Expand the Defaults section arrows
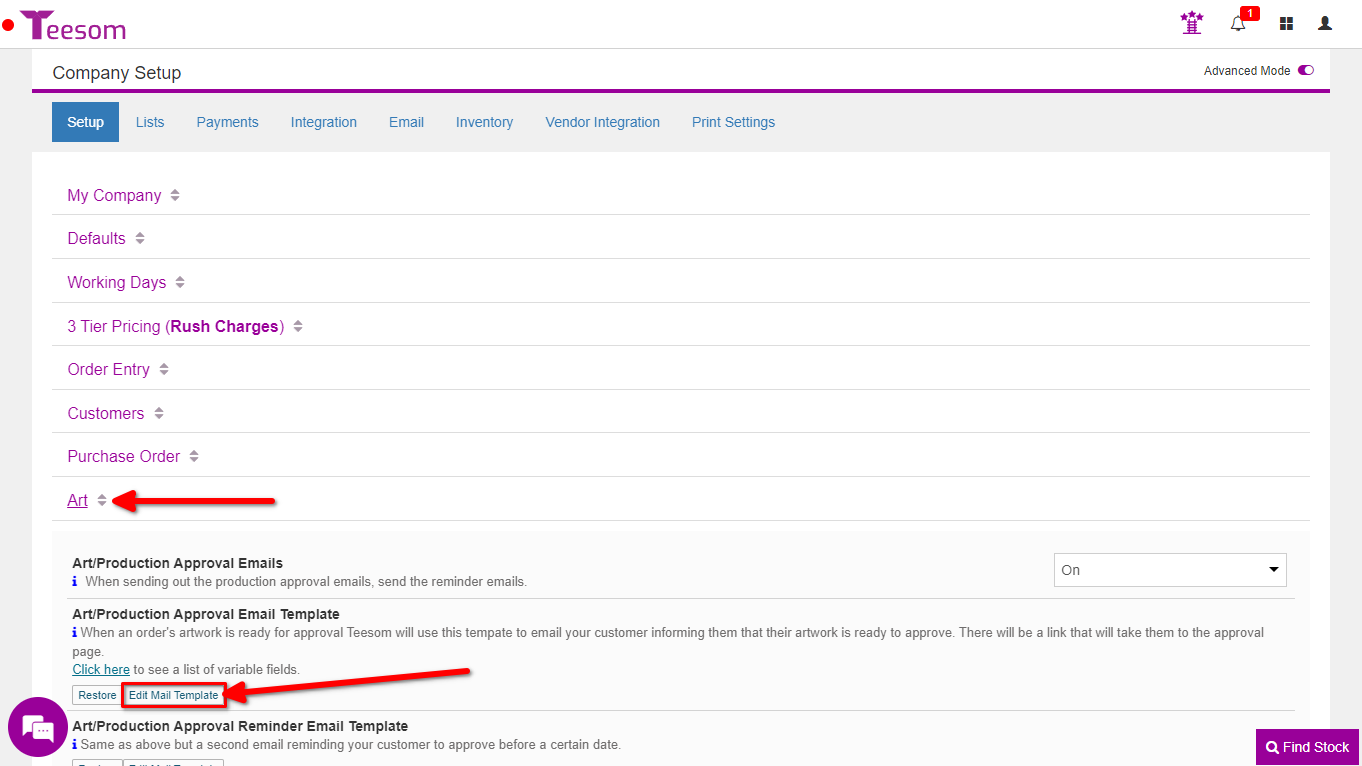The image size is (1362, 766). pyautogui.click(x=140, y=239)
